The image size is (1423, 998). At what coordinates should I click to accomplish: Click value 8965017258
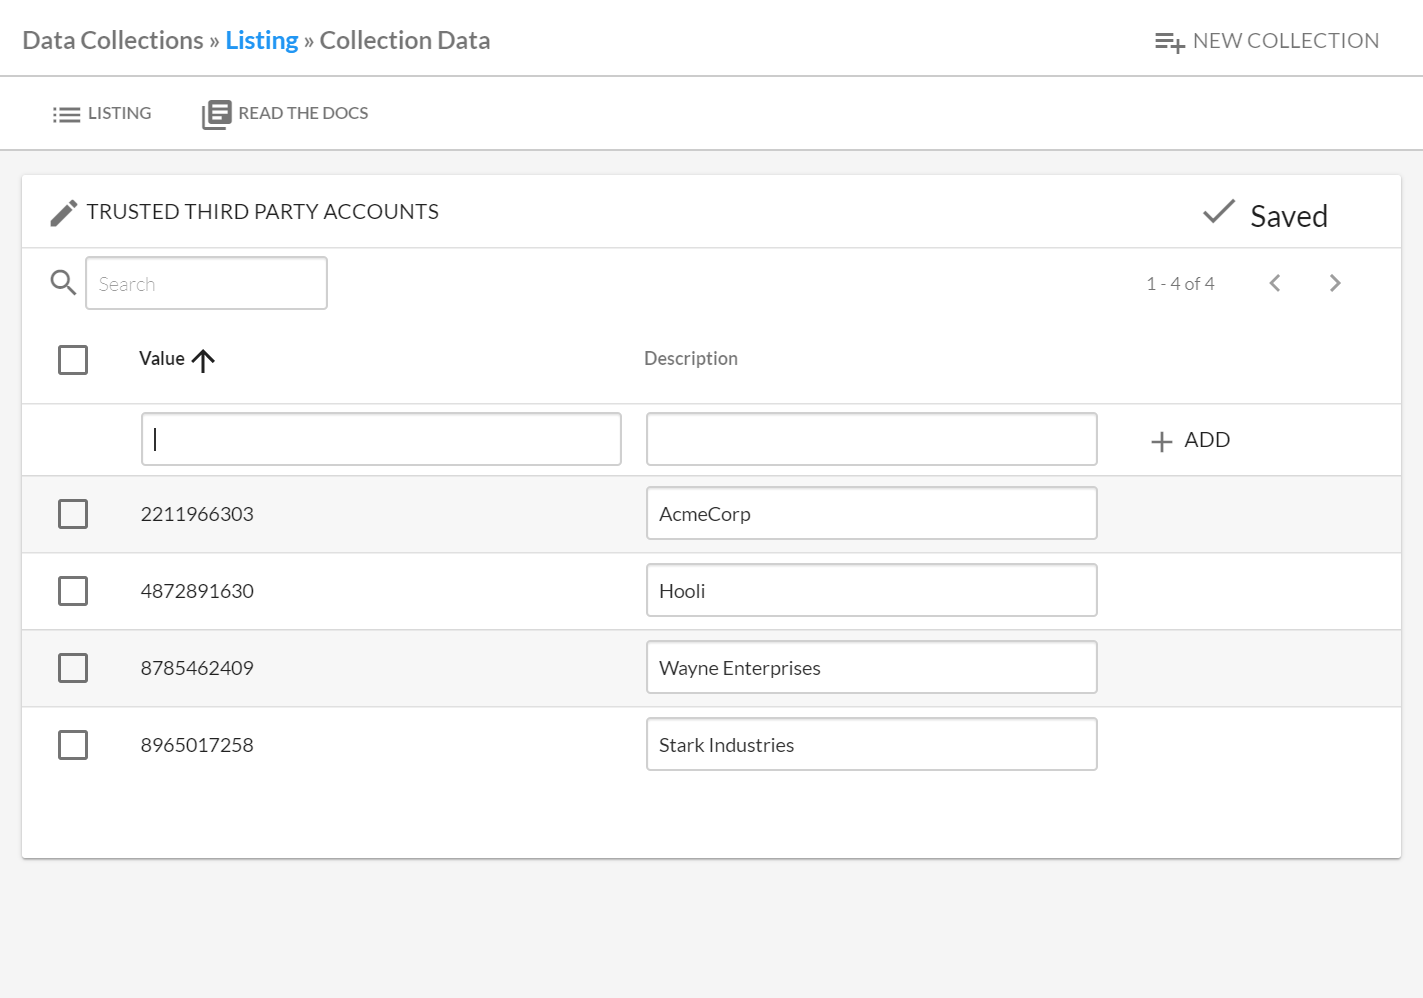pyautogui.click(x=197, y=745)
